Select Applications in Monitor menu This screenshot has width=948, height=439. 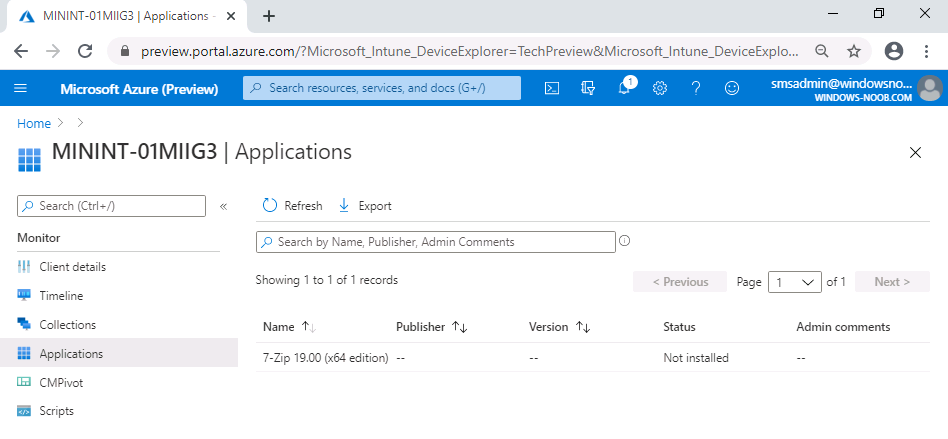[118, 353]
